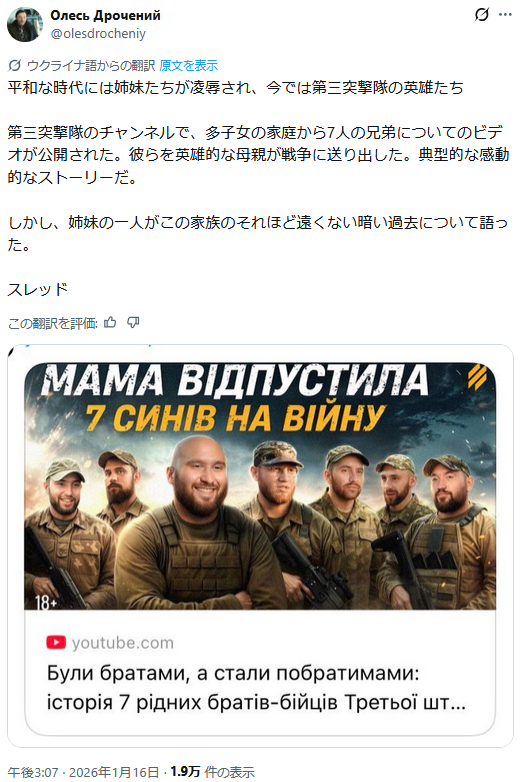Click the 18+ badge on the thumbnail

point(46,603)
